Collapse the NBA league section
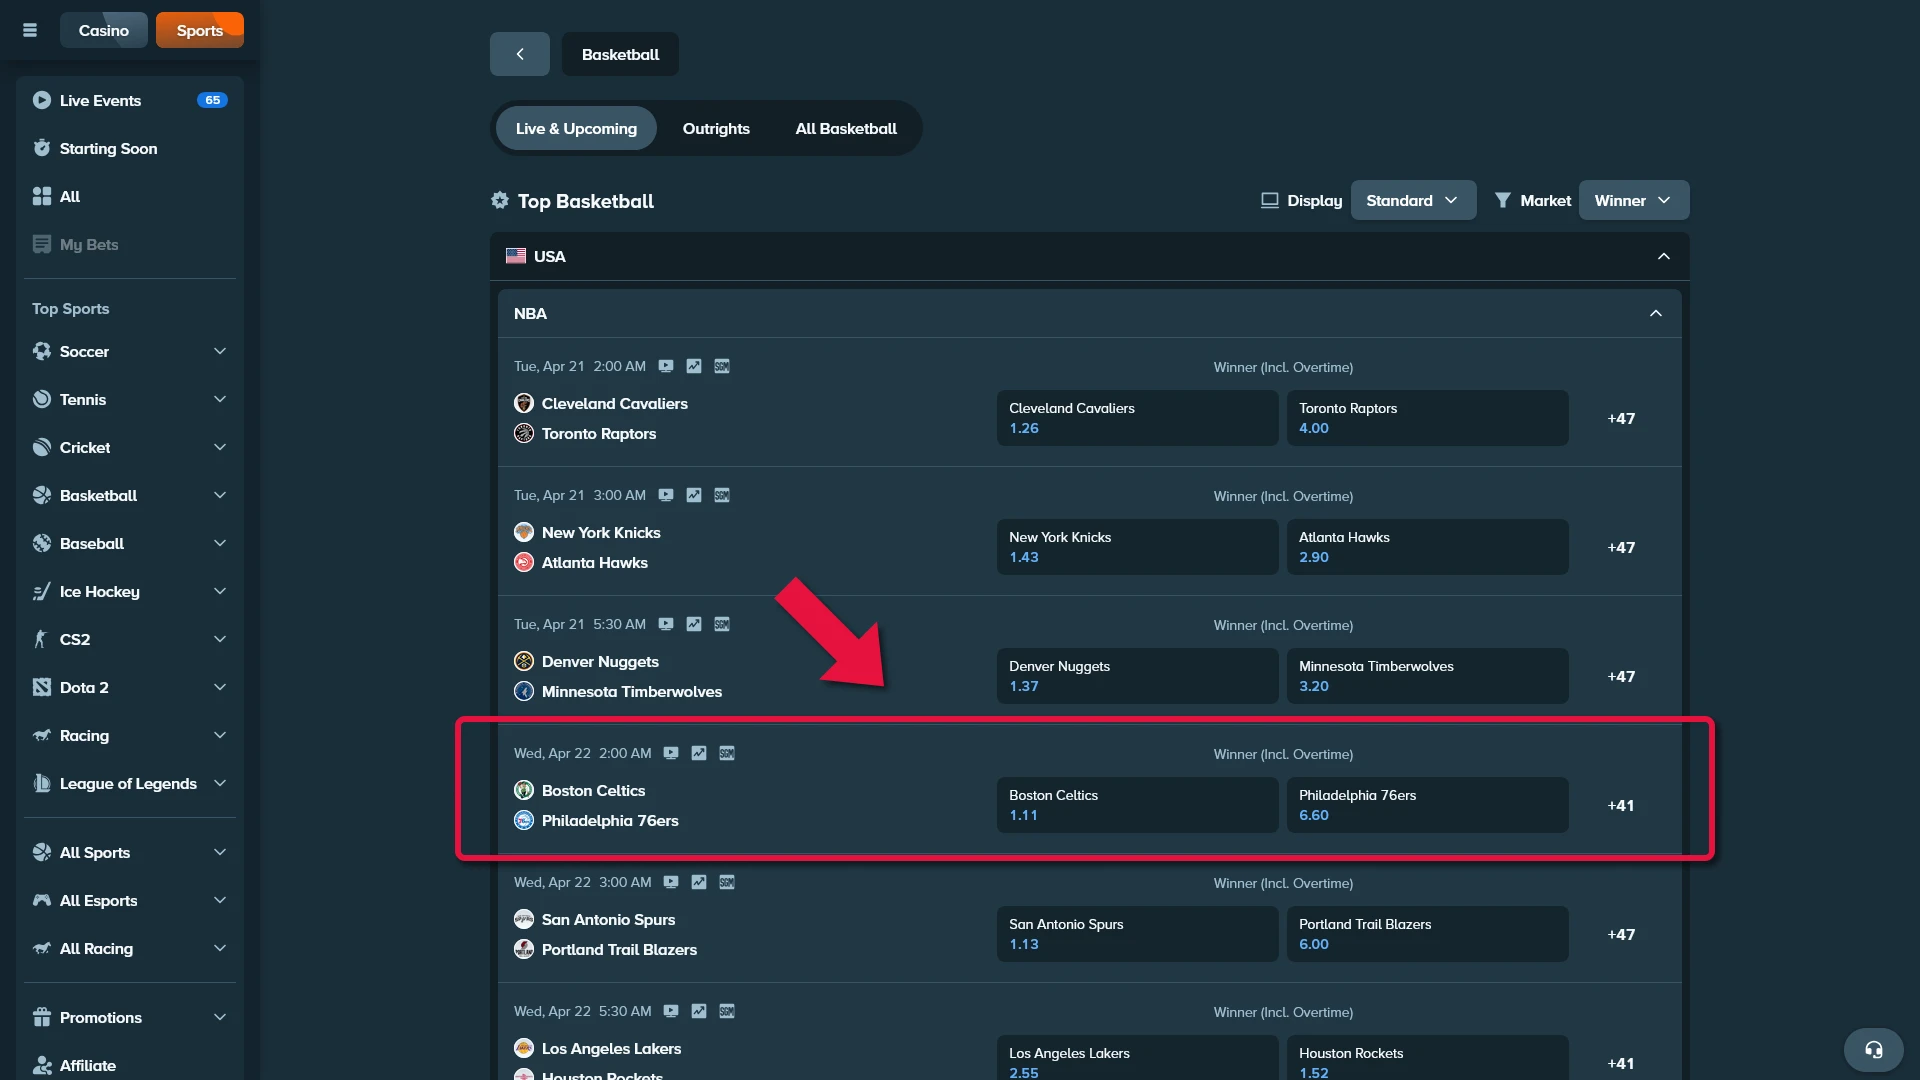This screenshot has height=1080, width=1920. (x=1656, y=313)
